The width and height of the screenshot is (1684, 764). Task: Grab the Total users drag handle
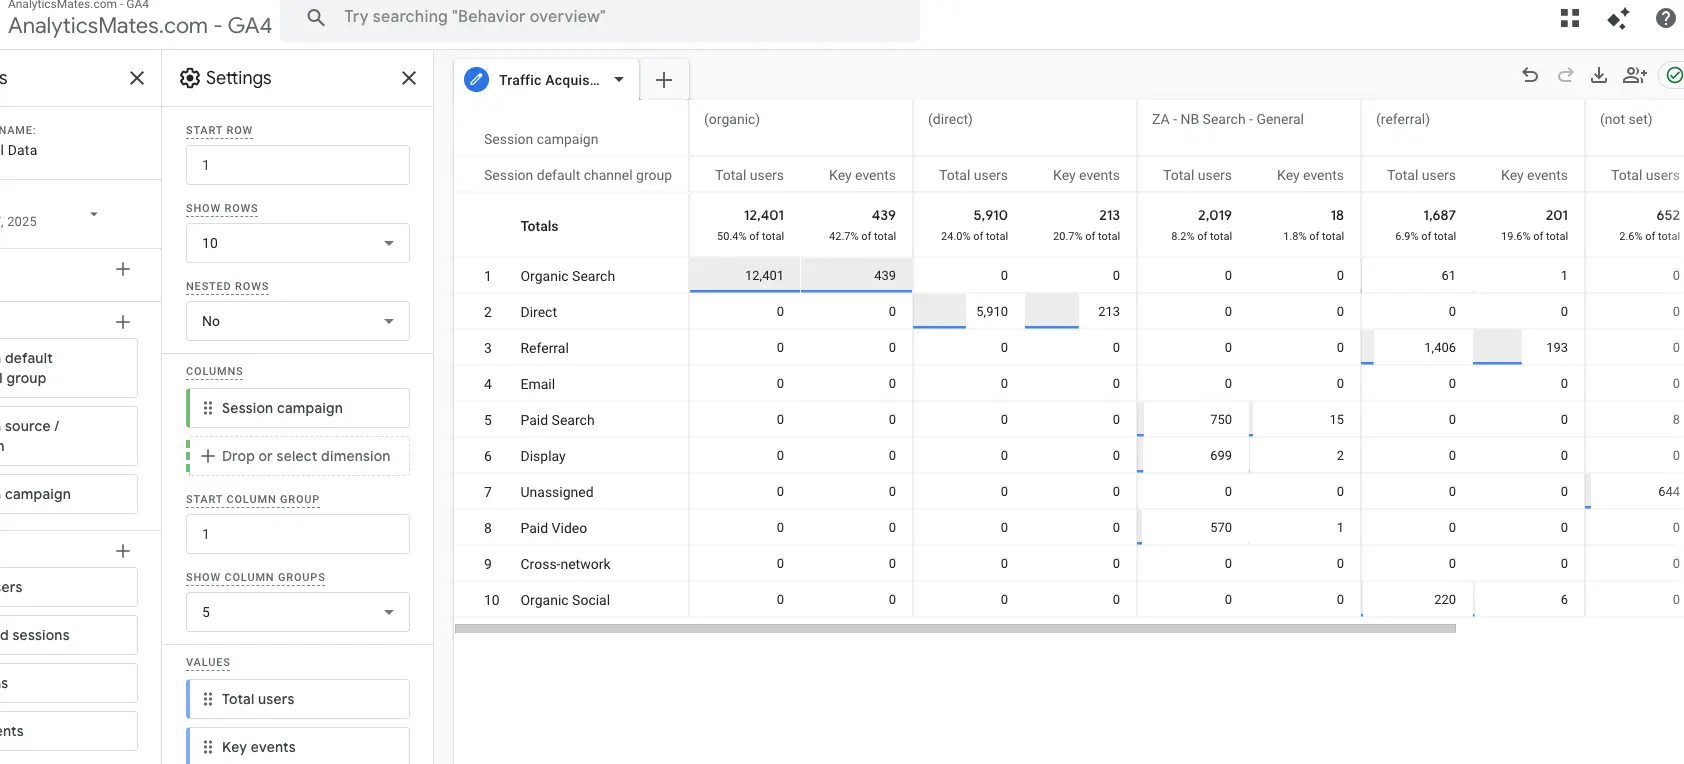pyautogui.click(x=208, y=699)
